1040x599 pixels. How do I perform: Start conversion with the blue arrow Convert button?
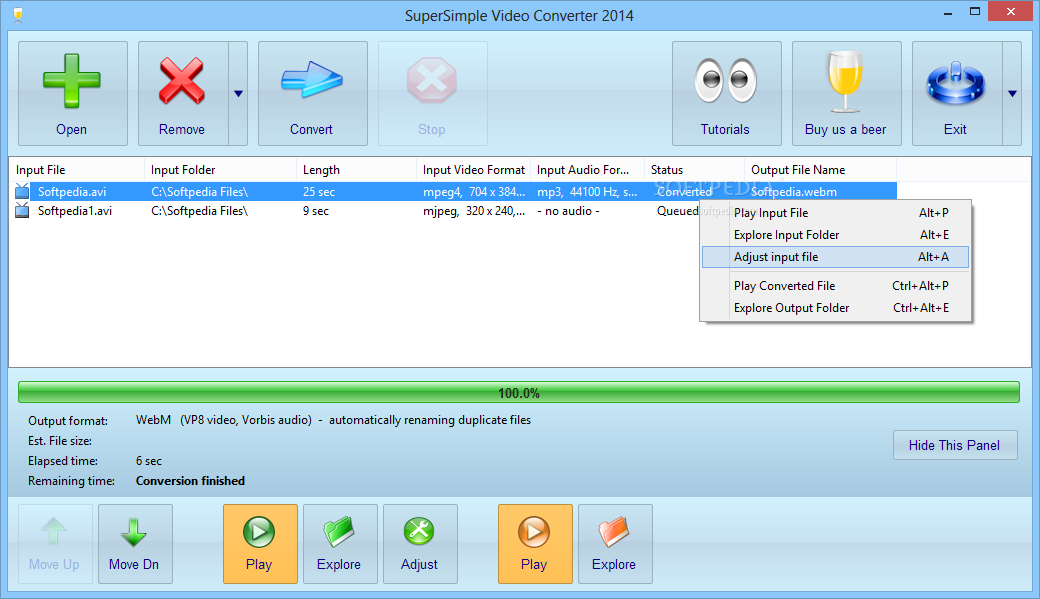coord(312,94)
